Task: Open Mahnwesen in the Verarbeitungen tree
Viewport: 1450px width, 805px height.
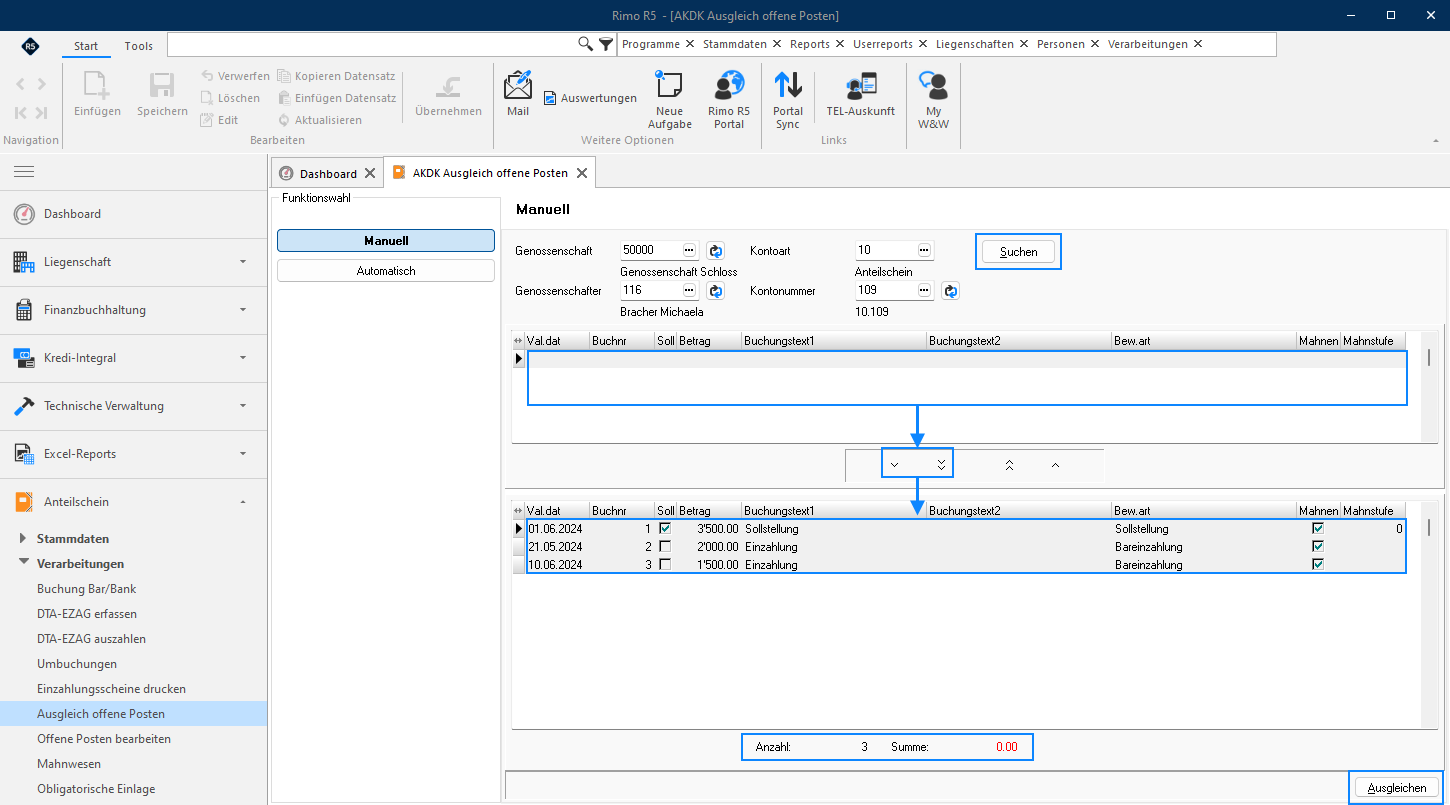Action: click(69, 764)
